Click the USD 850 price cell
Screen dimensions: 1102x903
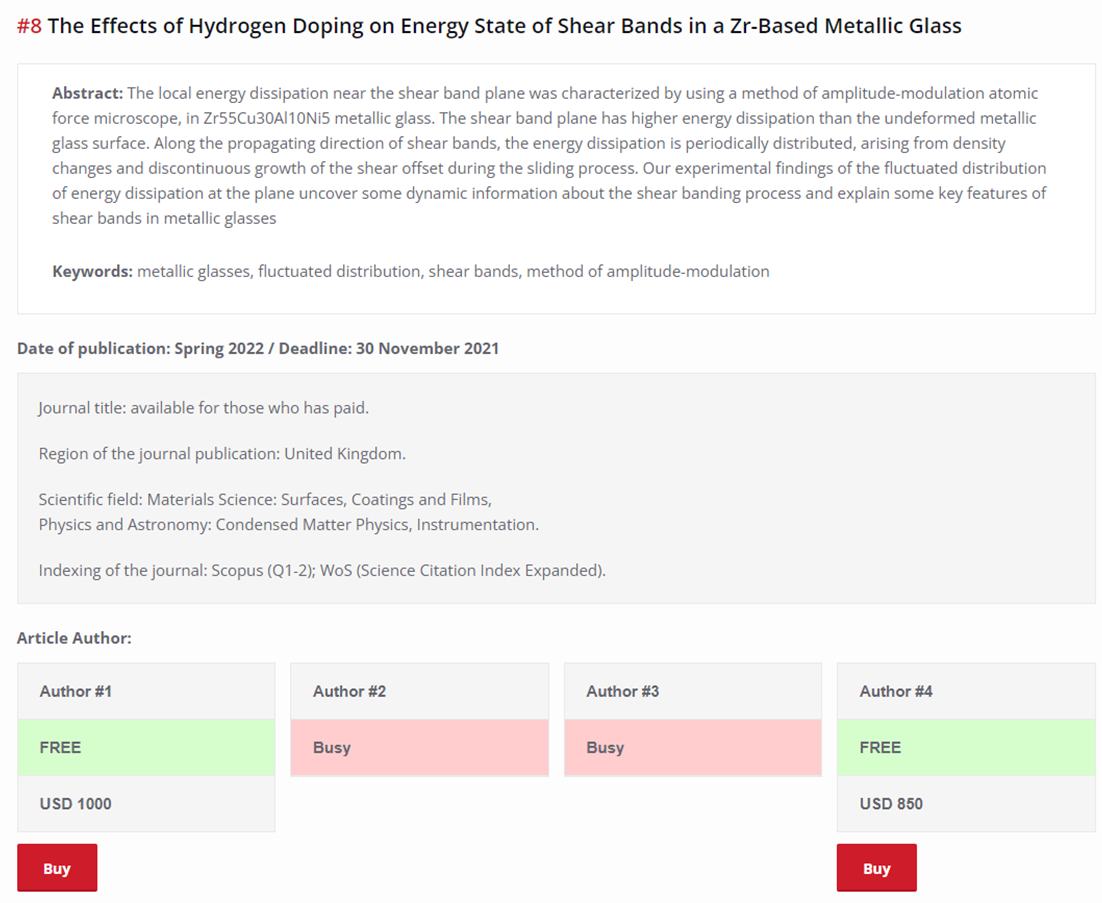[965, 803]
